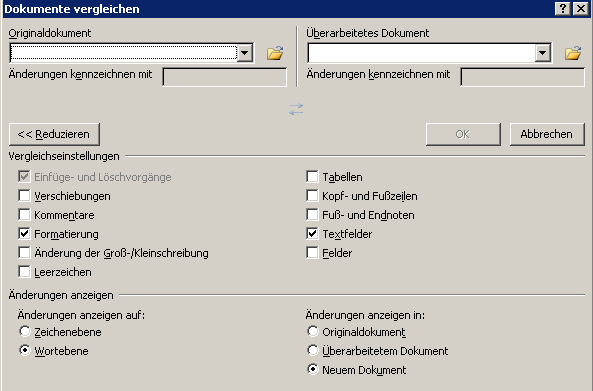Image resolution: width=593 pixels, height=391 pixels.
Task: Confirm with the OK button
Action: pos(463,134)
